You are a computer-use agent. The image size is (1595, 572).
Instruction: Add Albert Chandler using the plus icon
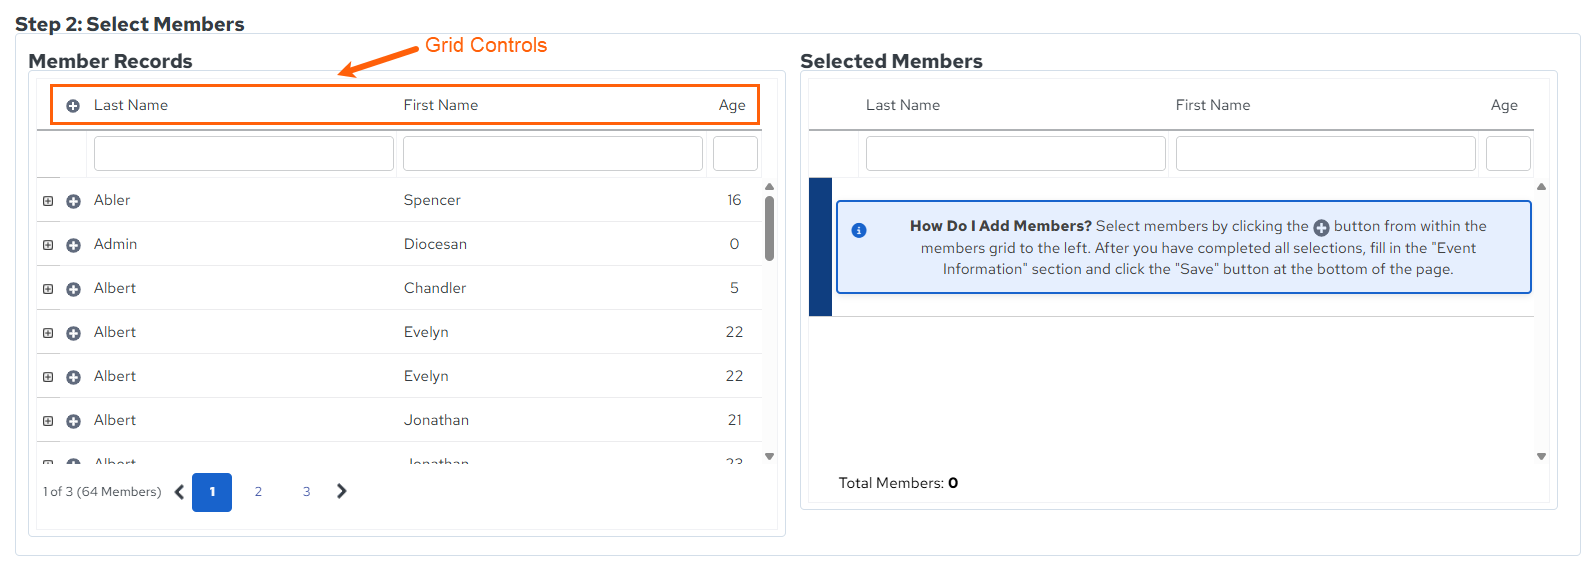[x=73, y=289]
